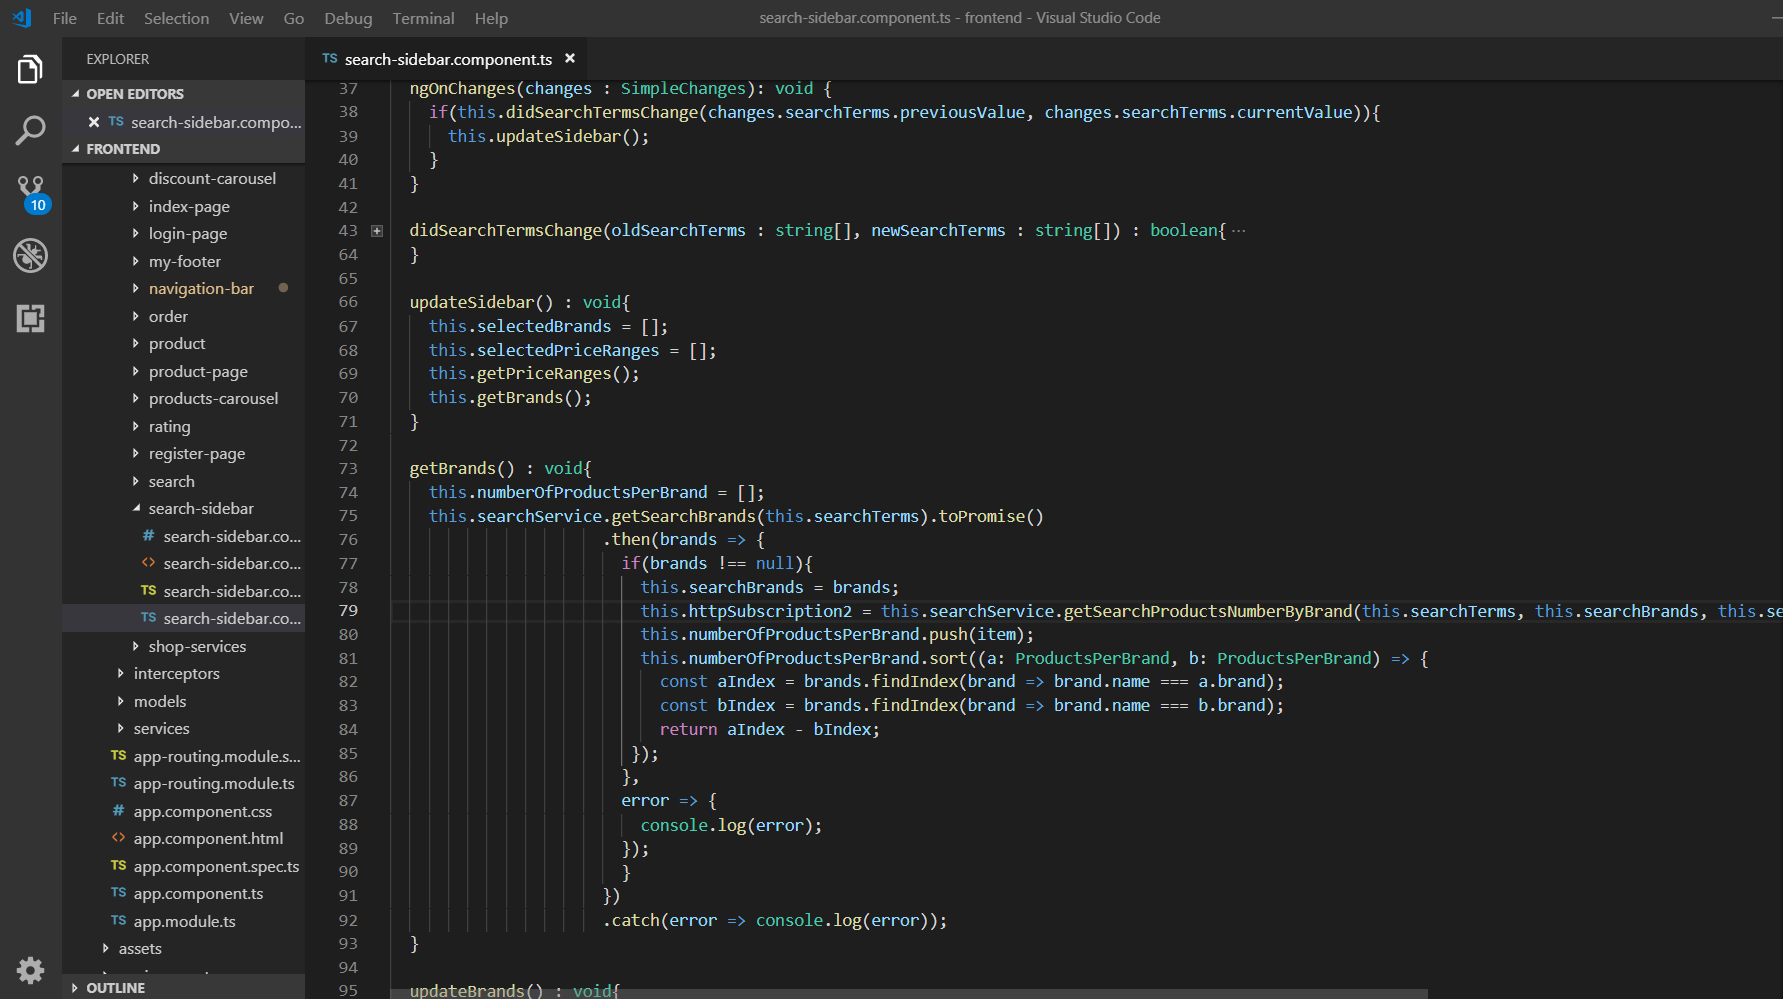Open the Help menu

(491, 18)
